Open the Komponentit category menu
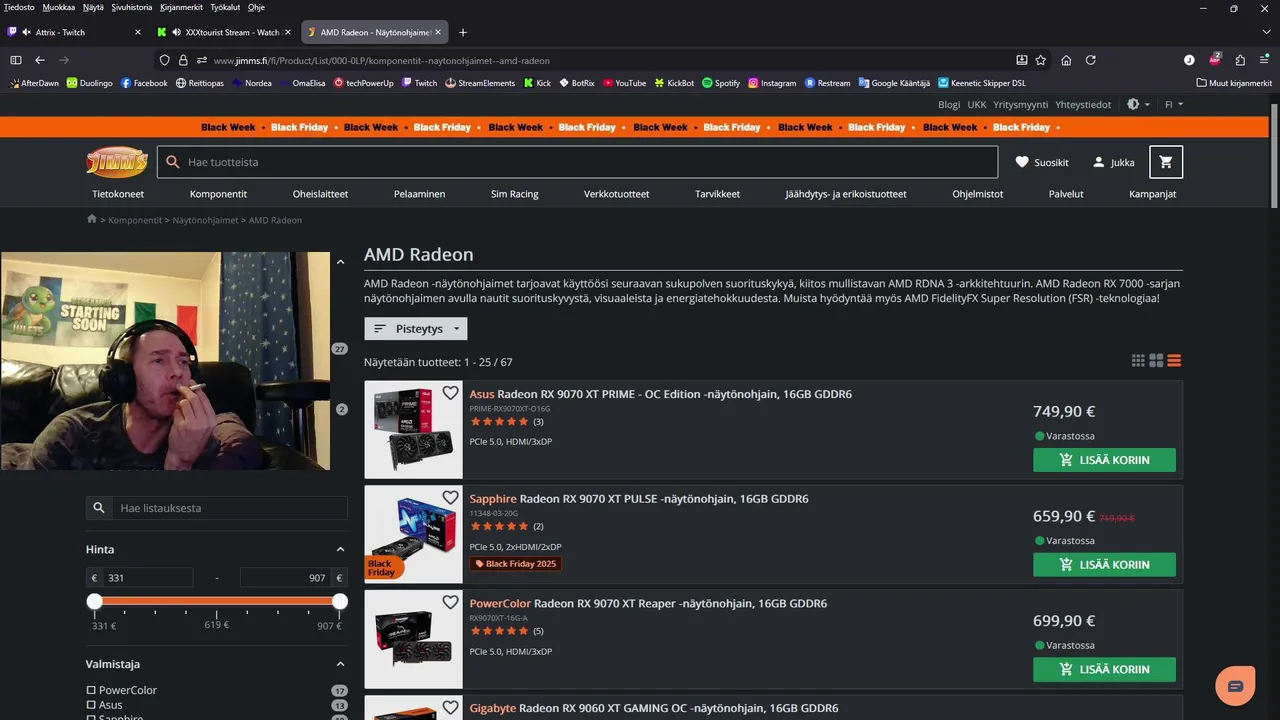1280x720 pixels. tap(218, 194)
